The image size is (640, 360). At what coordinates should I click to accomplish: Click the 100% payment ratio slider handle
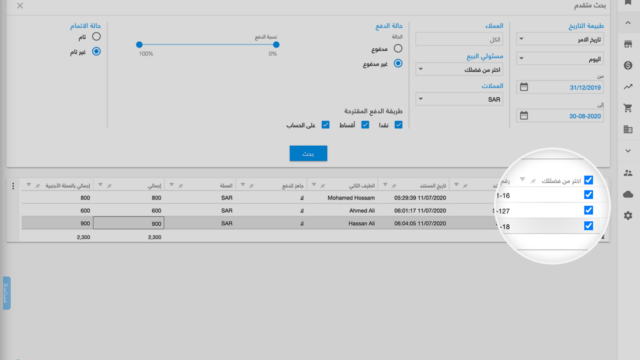click(139, 44)
